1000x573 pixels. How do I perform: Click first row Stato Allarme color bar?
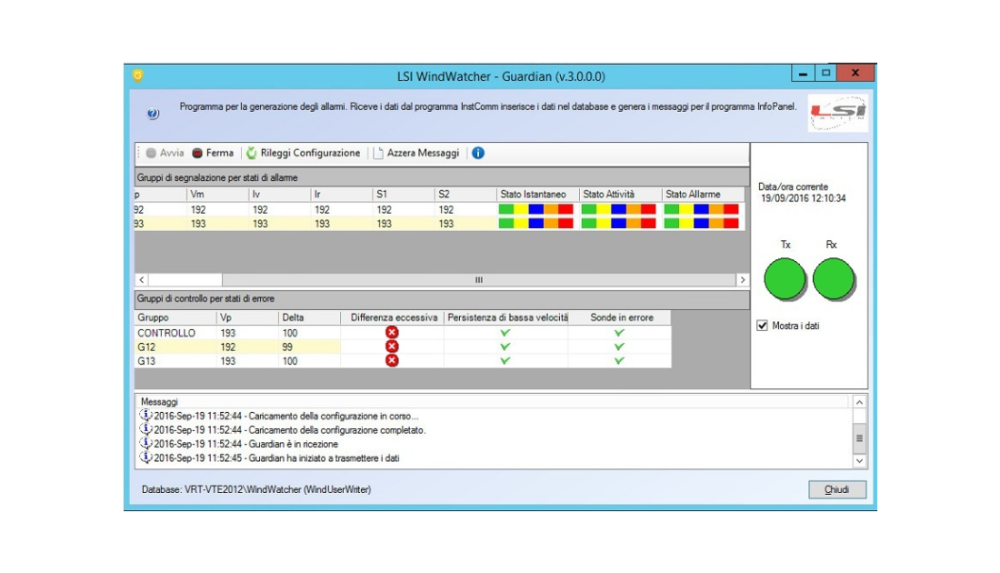tap(701, 210)
